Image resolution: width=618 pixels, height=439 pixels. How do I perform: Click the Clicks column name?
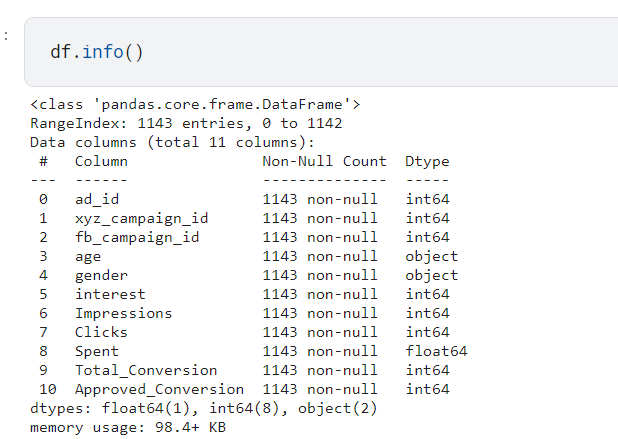point(101,332)
